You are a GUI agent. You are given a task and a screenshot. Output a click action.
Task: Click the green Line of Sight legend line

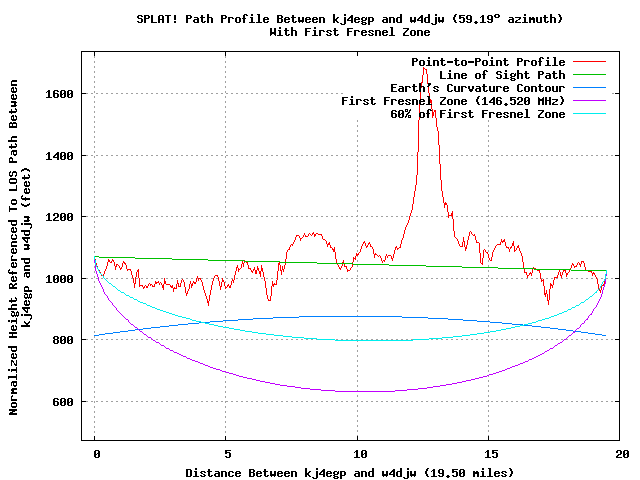pos(590,75)
